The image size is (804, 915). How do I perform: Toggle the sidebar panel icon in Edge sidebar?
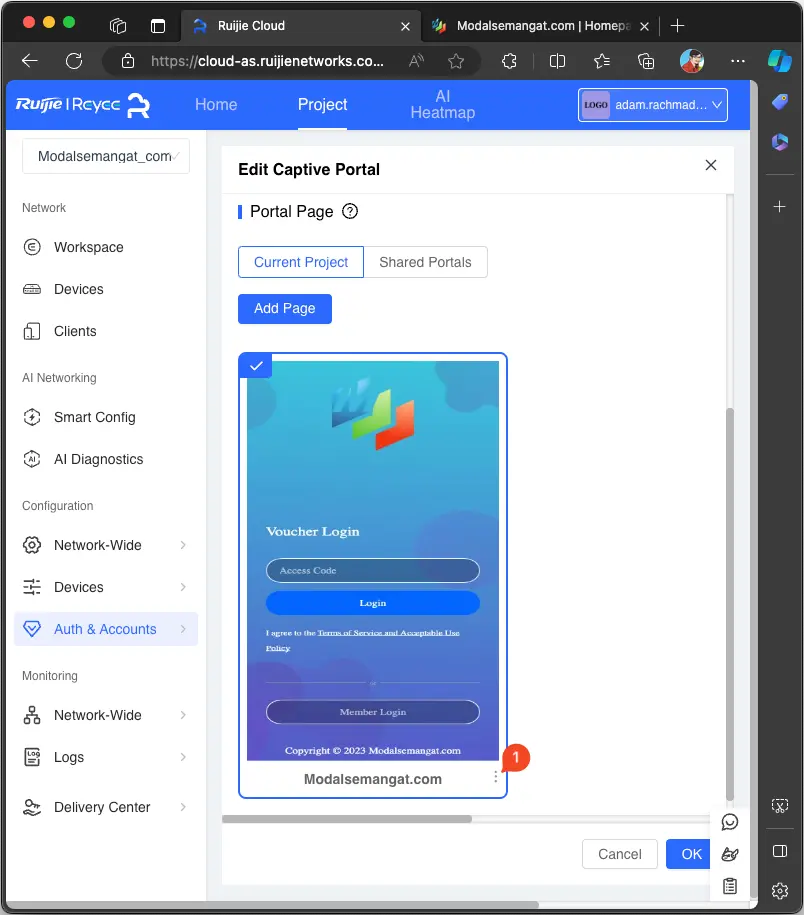click(779, 851)
